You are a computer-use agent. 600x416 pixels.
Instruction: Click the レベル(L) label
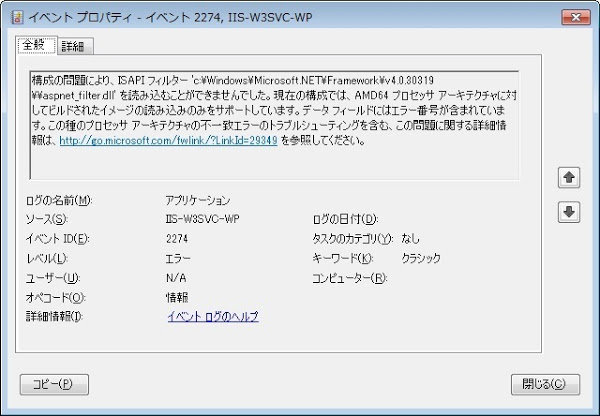pos(46,258)
